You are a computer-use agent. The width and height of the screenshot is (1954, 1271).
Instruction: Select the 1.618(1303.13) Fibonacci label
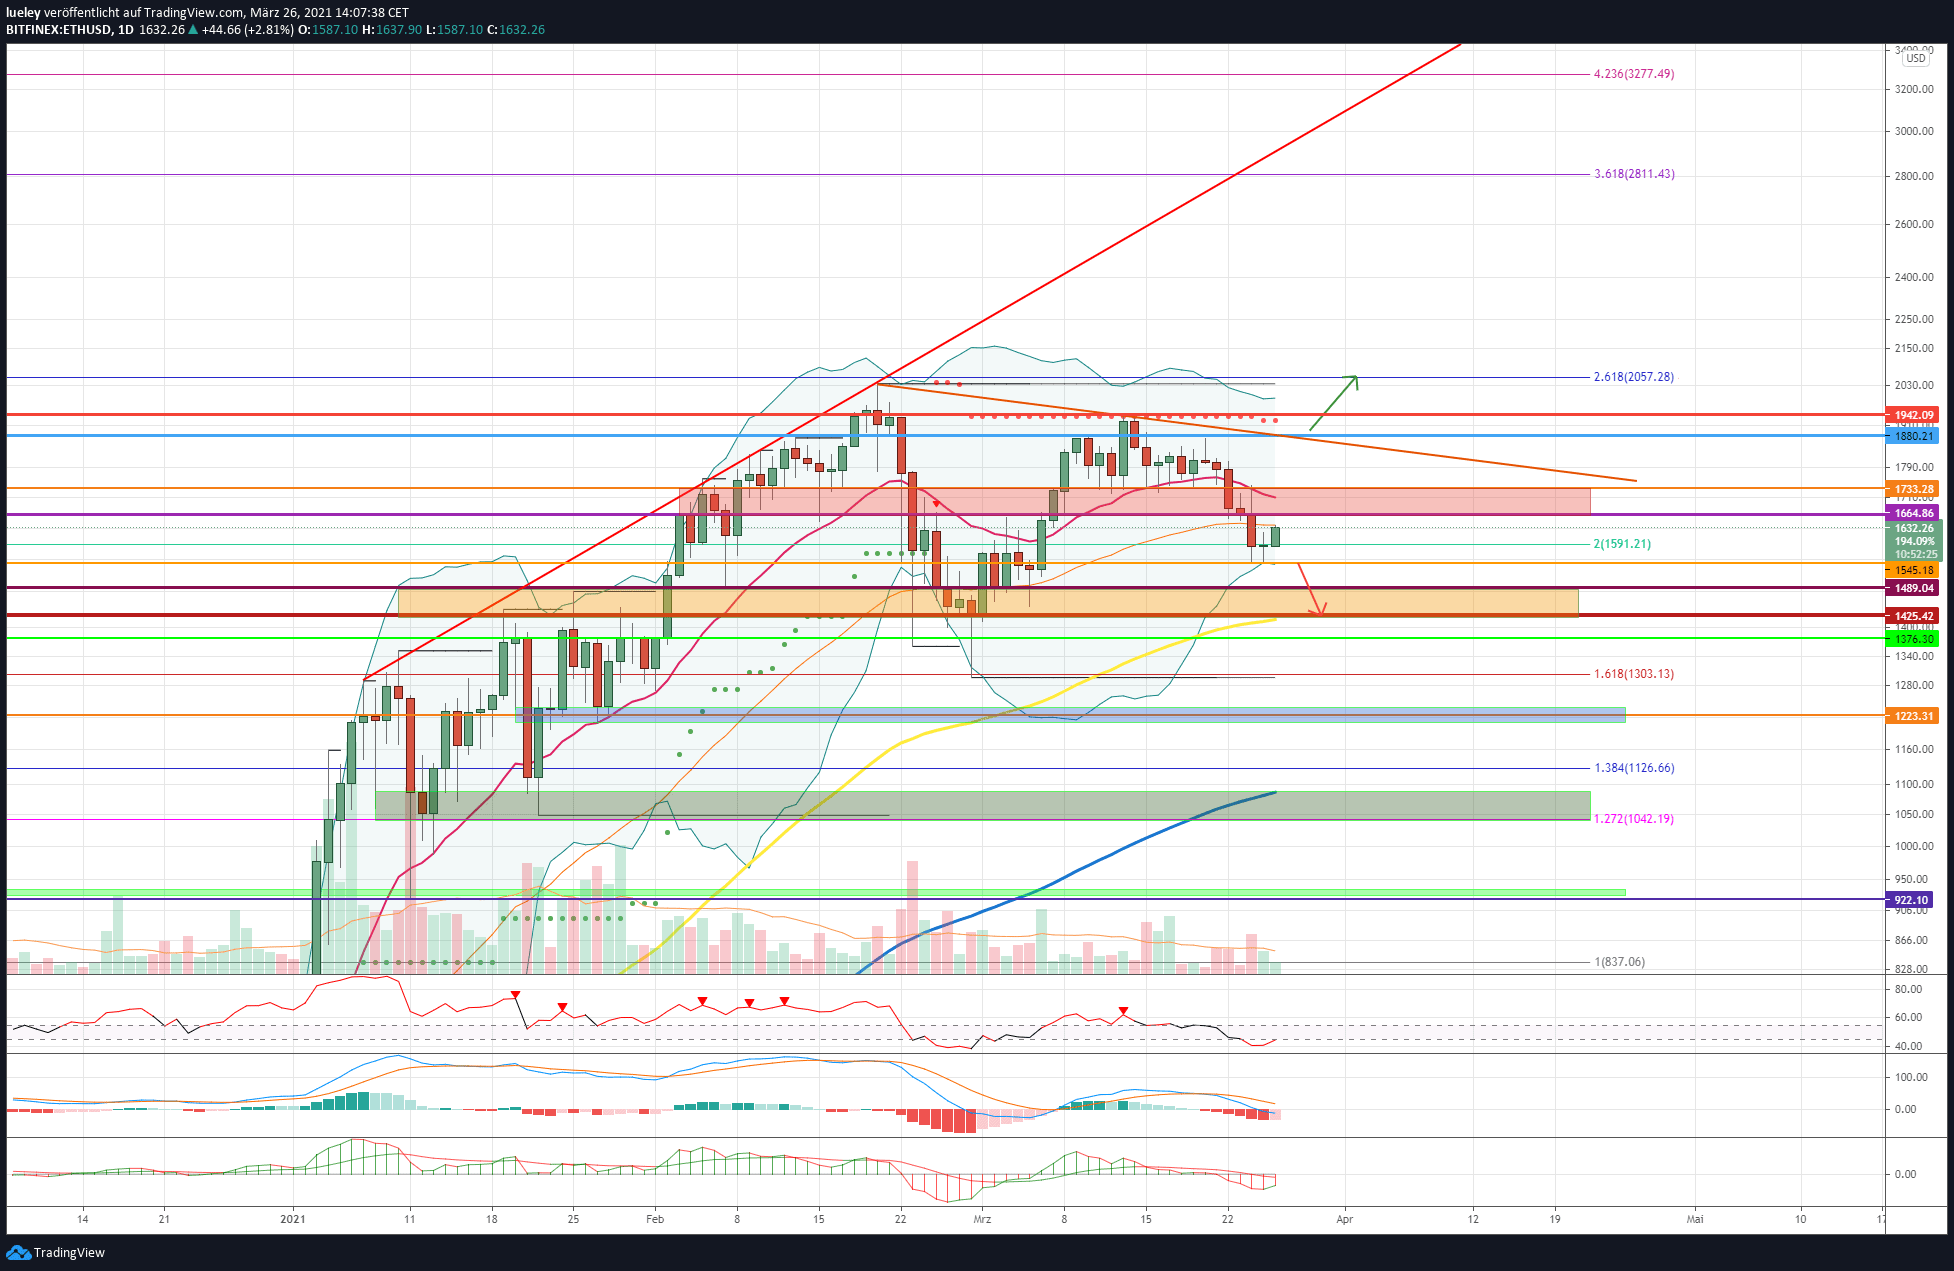coord(1634,674)
